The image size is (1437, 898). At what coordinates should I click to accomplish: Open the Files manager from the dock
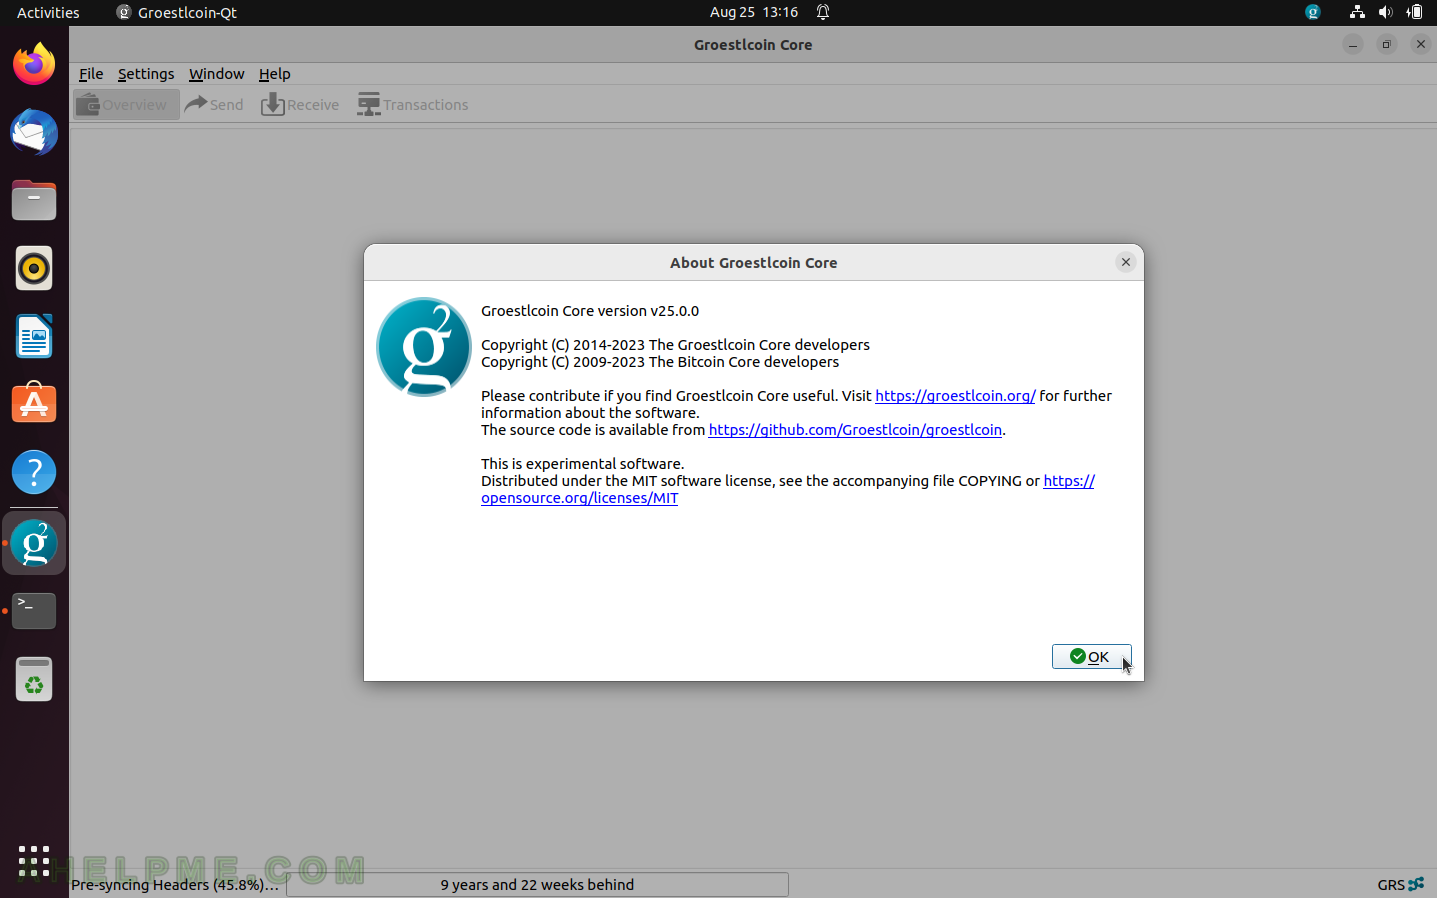34,200
